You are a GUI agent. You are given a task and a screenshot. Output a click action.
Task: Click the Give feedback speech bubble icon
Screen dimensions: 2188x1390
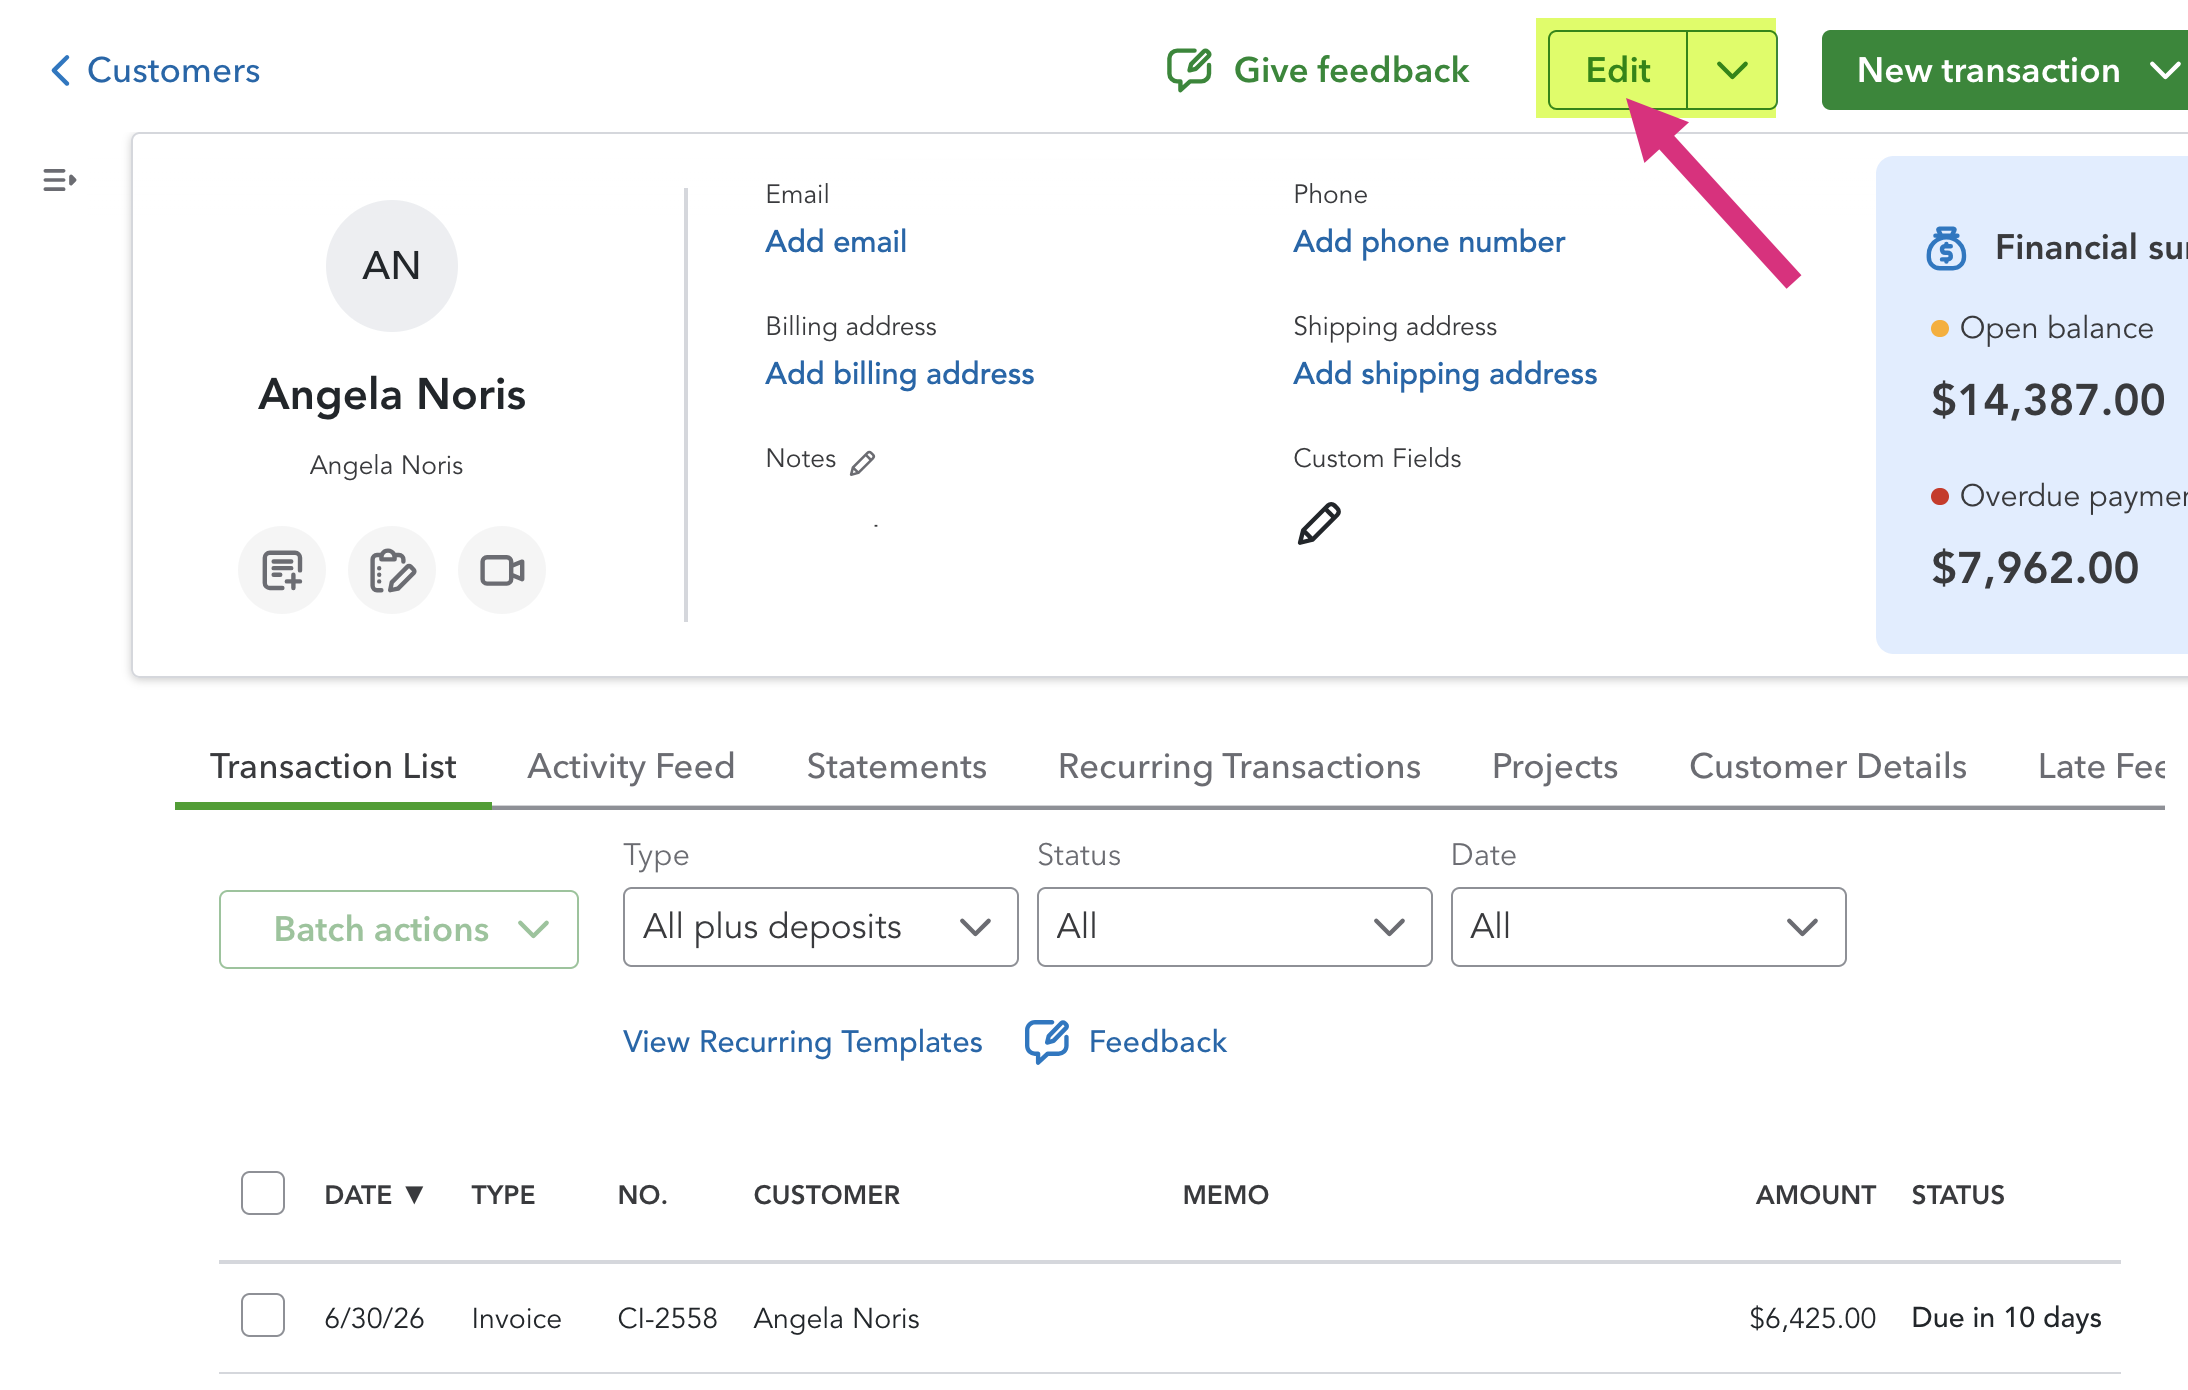coord(1189,70)
